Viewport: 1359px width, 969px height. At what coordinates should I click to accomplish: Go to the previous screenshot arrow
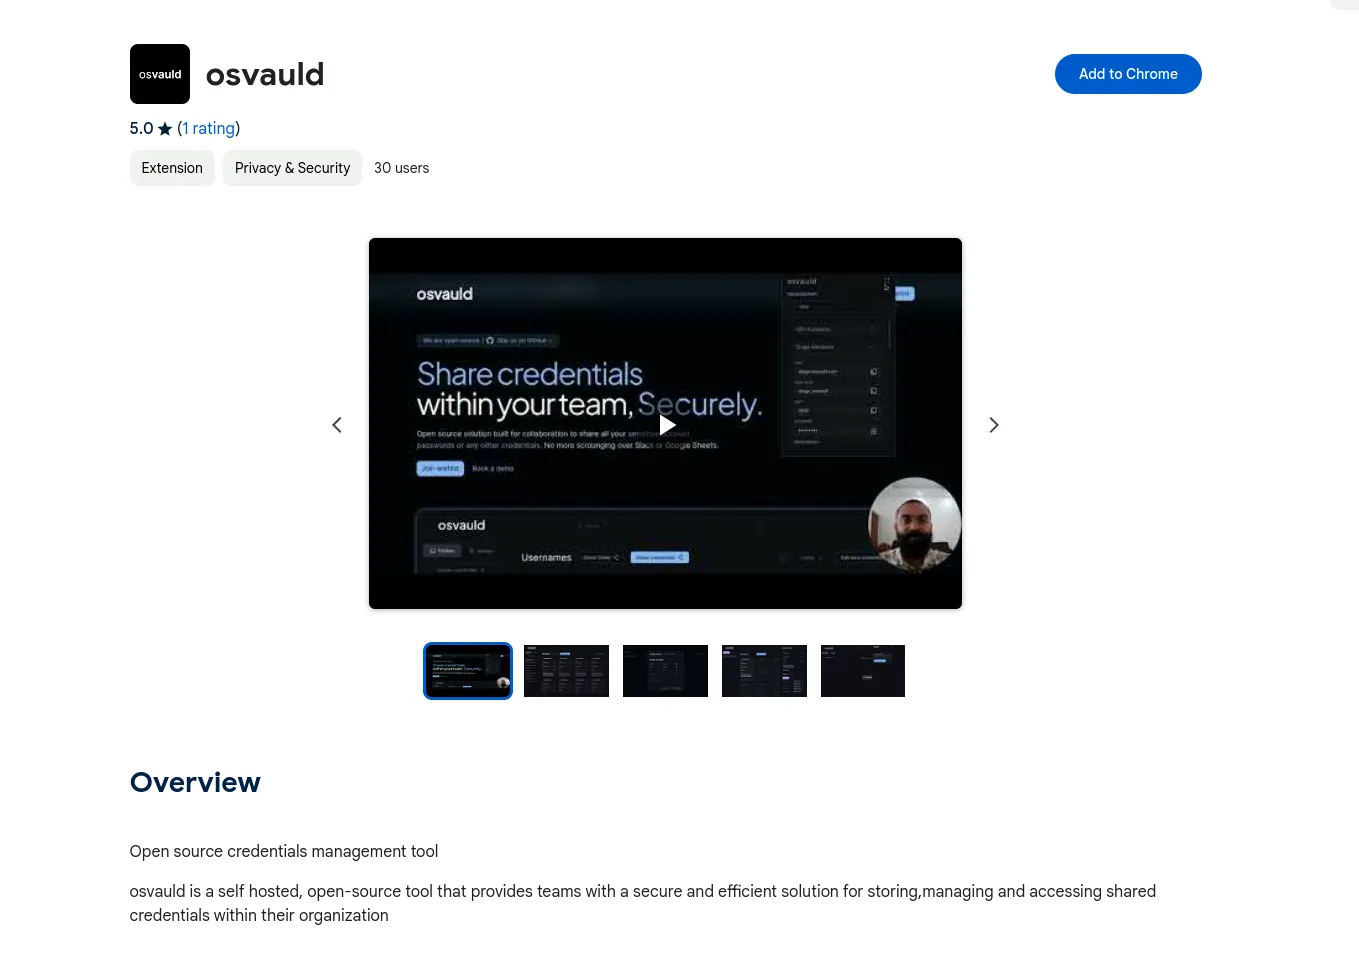[337, 425]
